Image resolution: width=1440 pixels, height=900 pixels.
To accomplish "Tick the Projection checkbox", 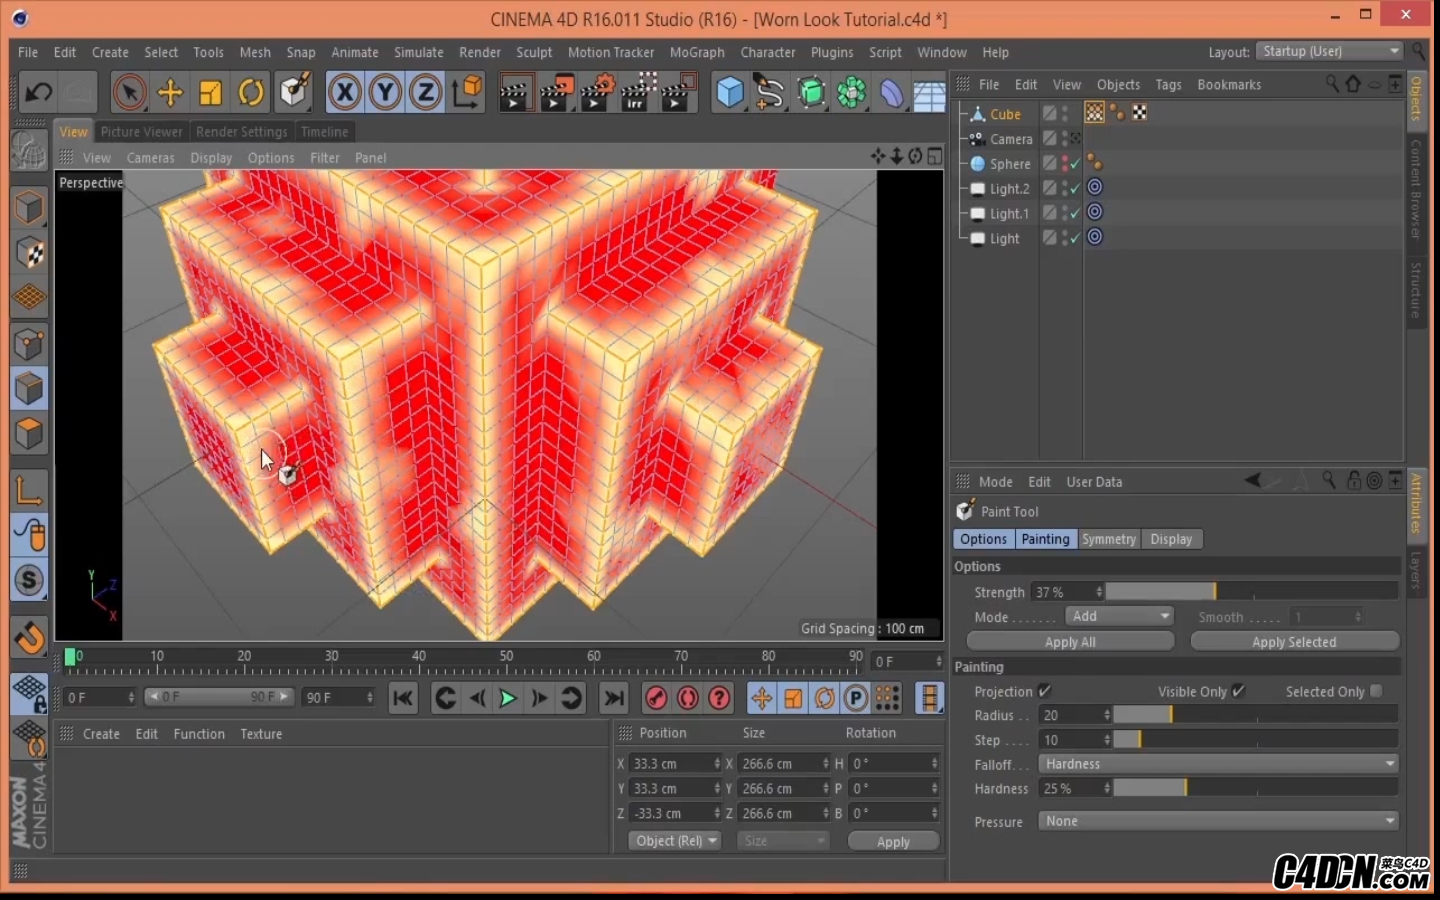I will [1045, 691].
